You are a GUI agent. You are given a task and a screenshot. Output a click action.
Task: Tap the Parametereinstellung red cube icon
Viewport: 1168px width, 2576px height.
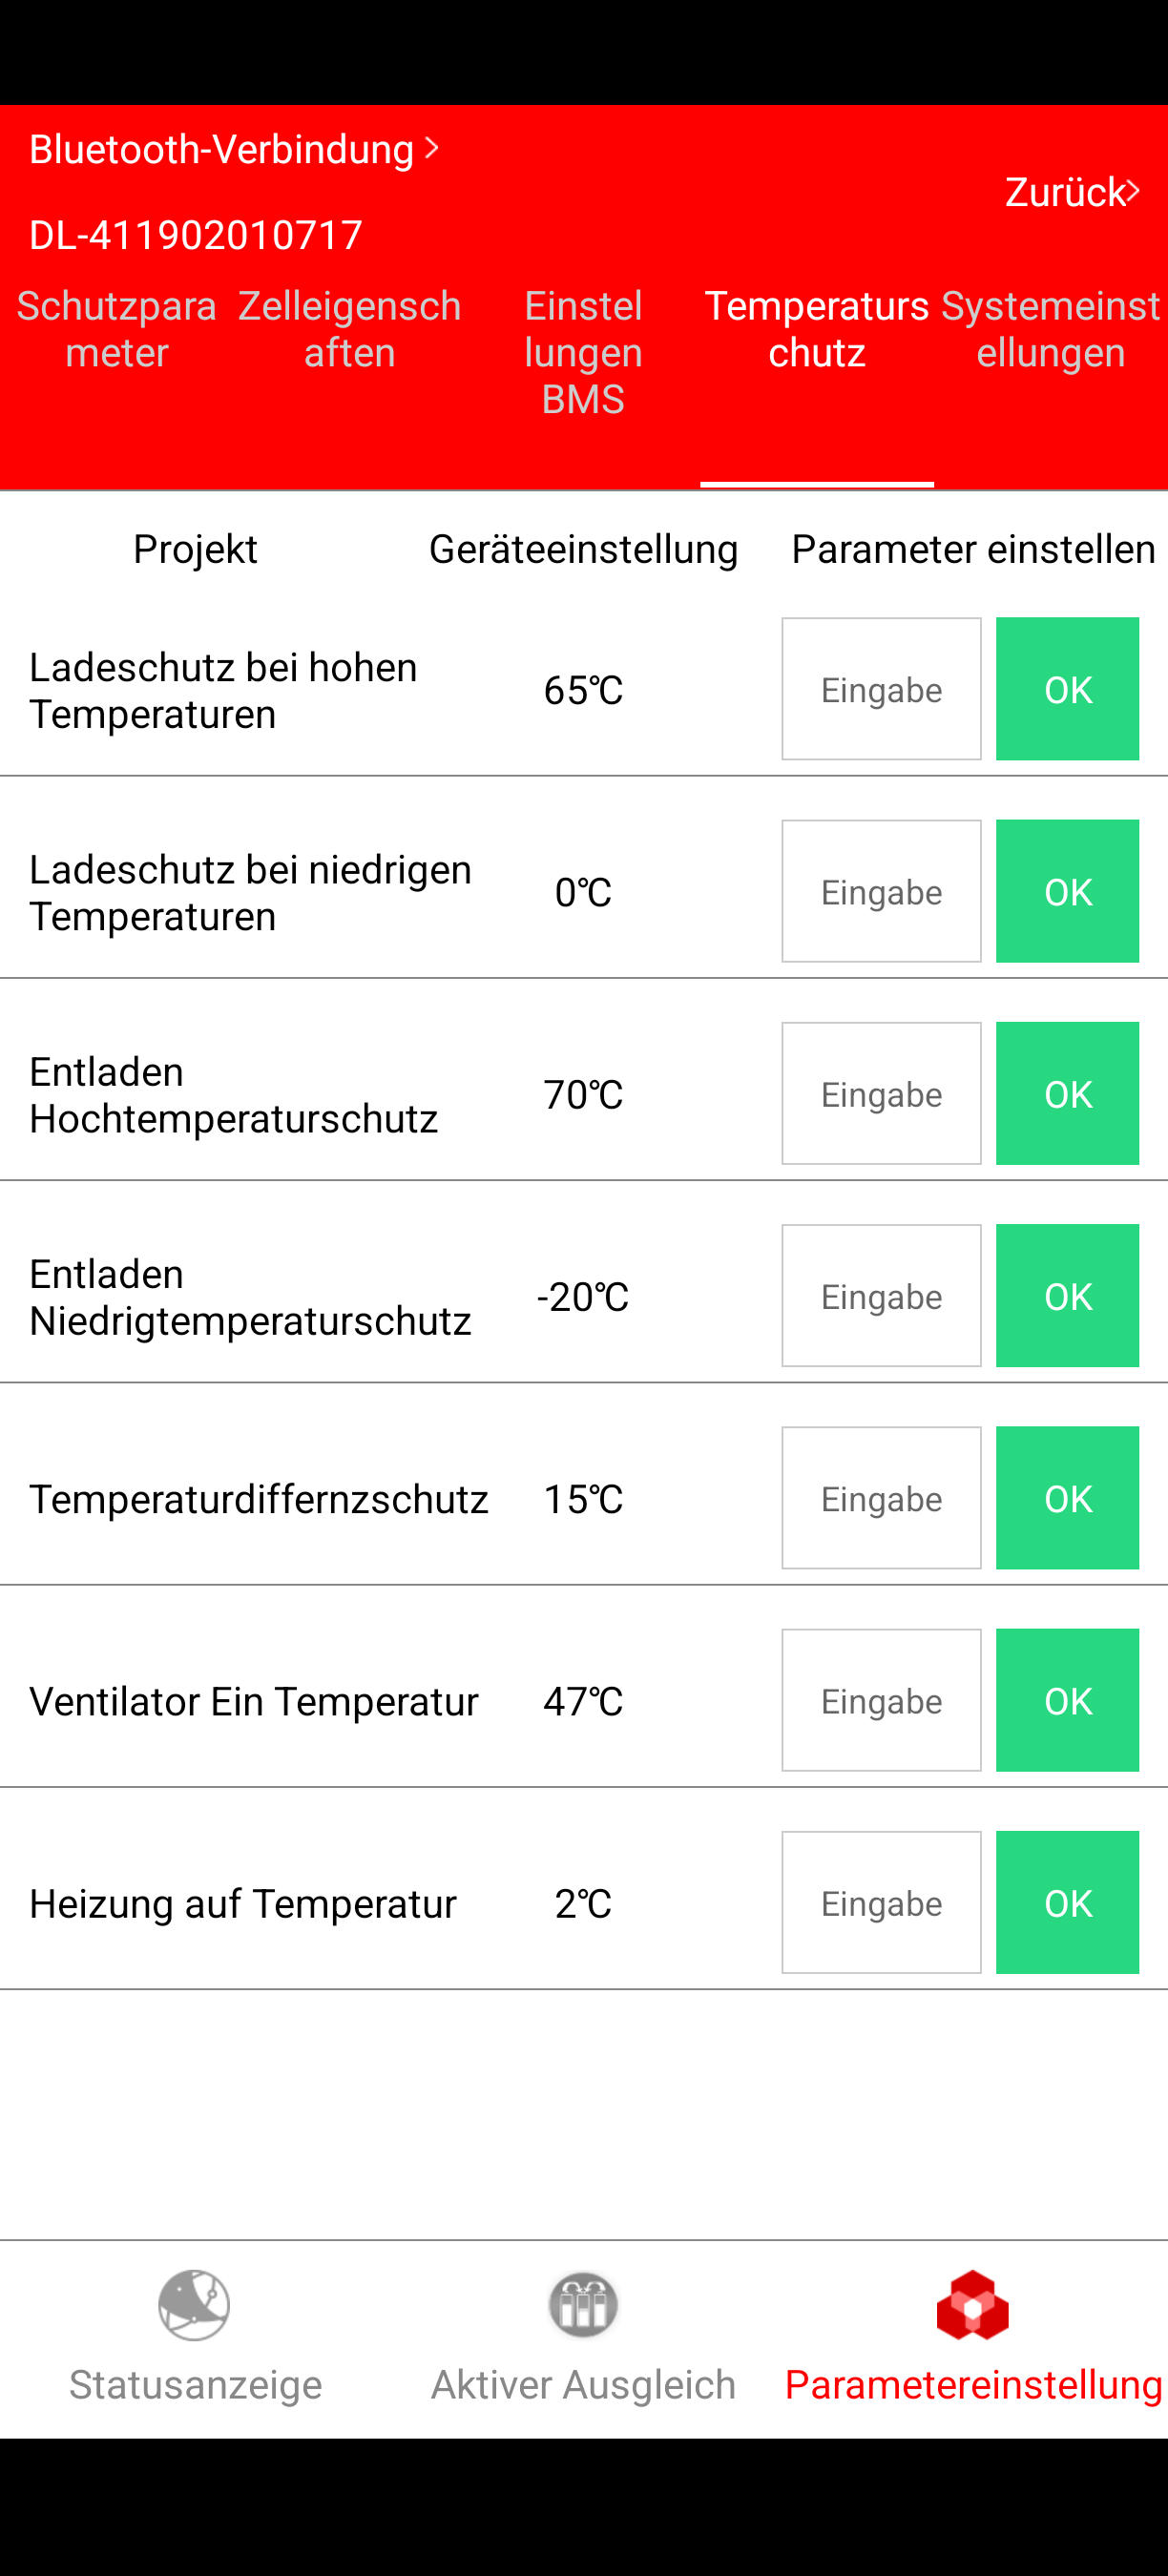click(972, 2305)
